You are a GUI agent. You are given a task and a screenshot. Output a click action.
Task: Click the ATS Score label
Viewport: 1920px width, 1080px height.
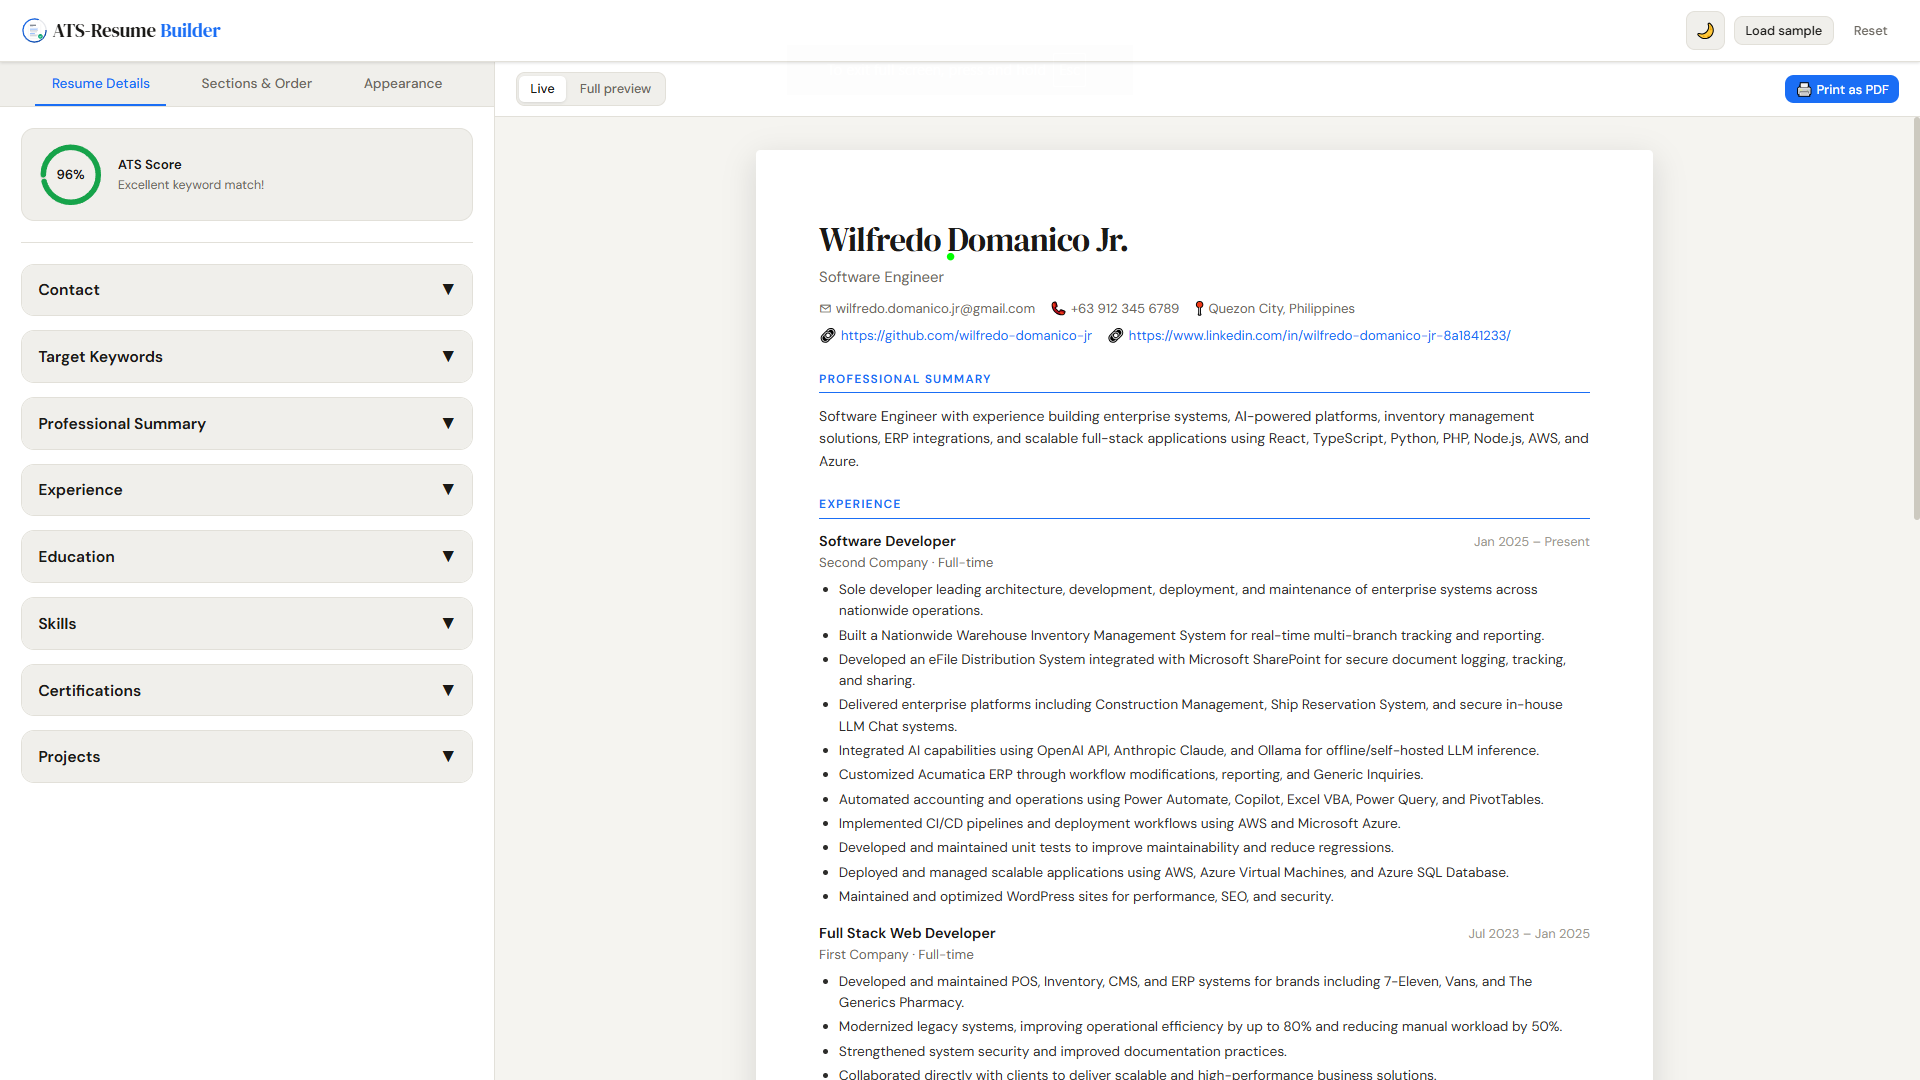(150, 165)
